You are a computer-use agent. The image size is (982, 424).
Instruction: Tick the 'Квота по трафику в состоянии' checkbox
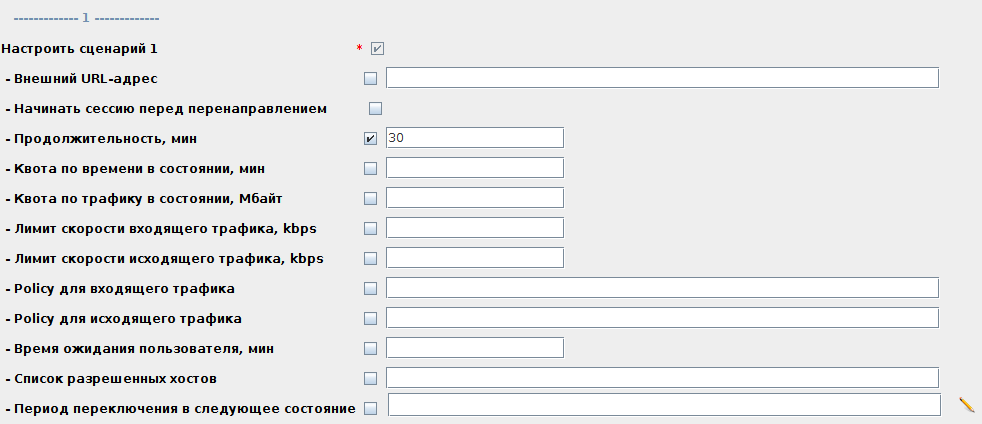[371, 198]
